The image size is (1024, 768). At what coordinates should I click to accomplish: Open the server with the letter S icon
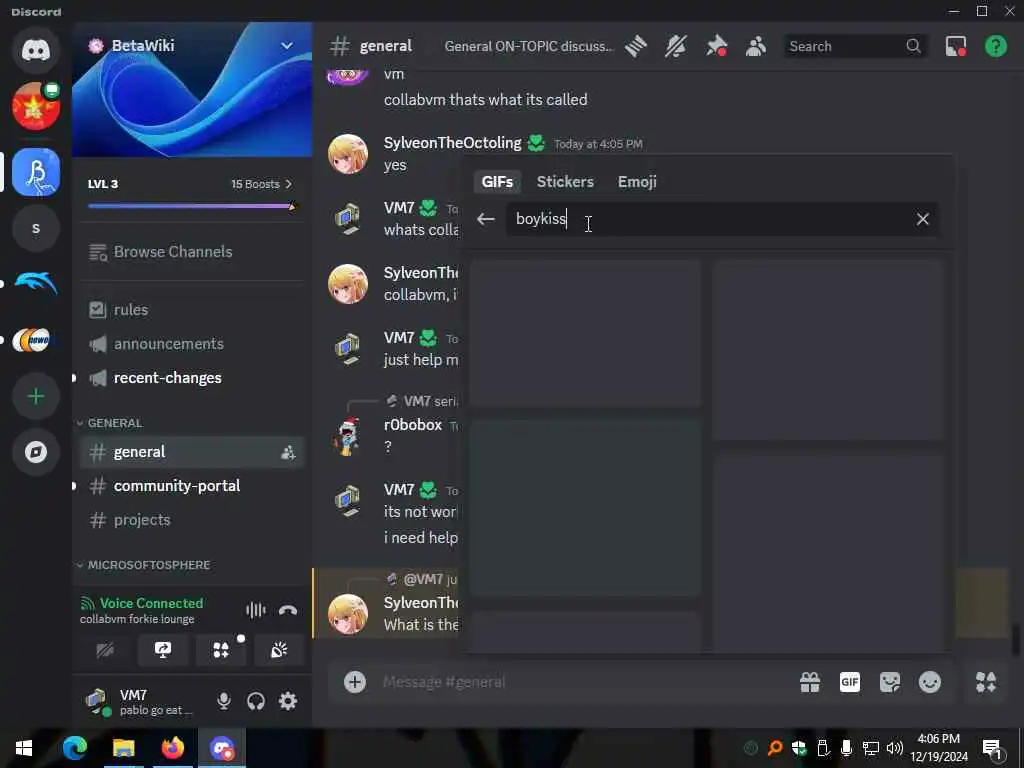(36, 229)
